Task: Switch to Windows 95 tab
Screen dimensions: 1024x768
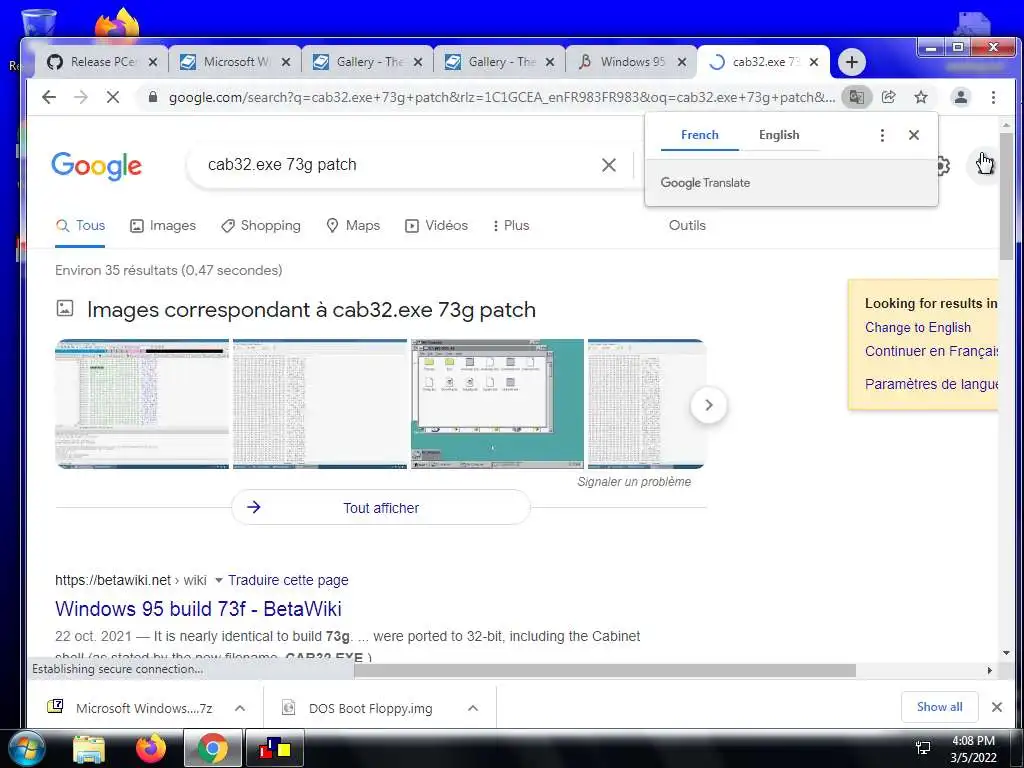Action: (632, 62)
